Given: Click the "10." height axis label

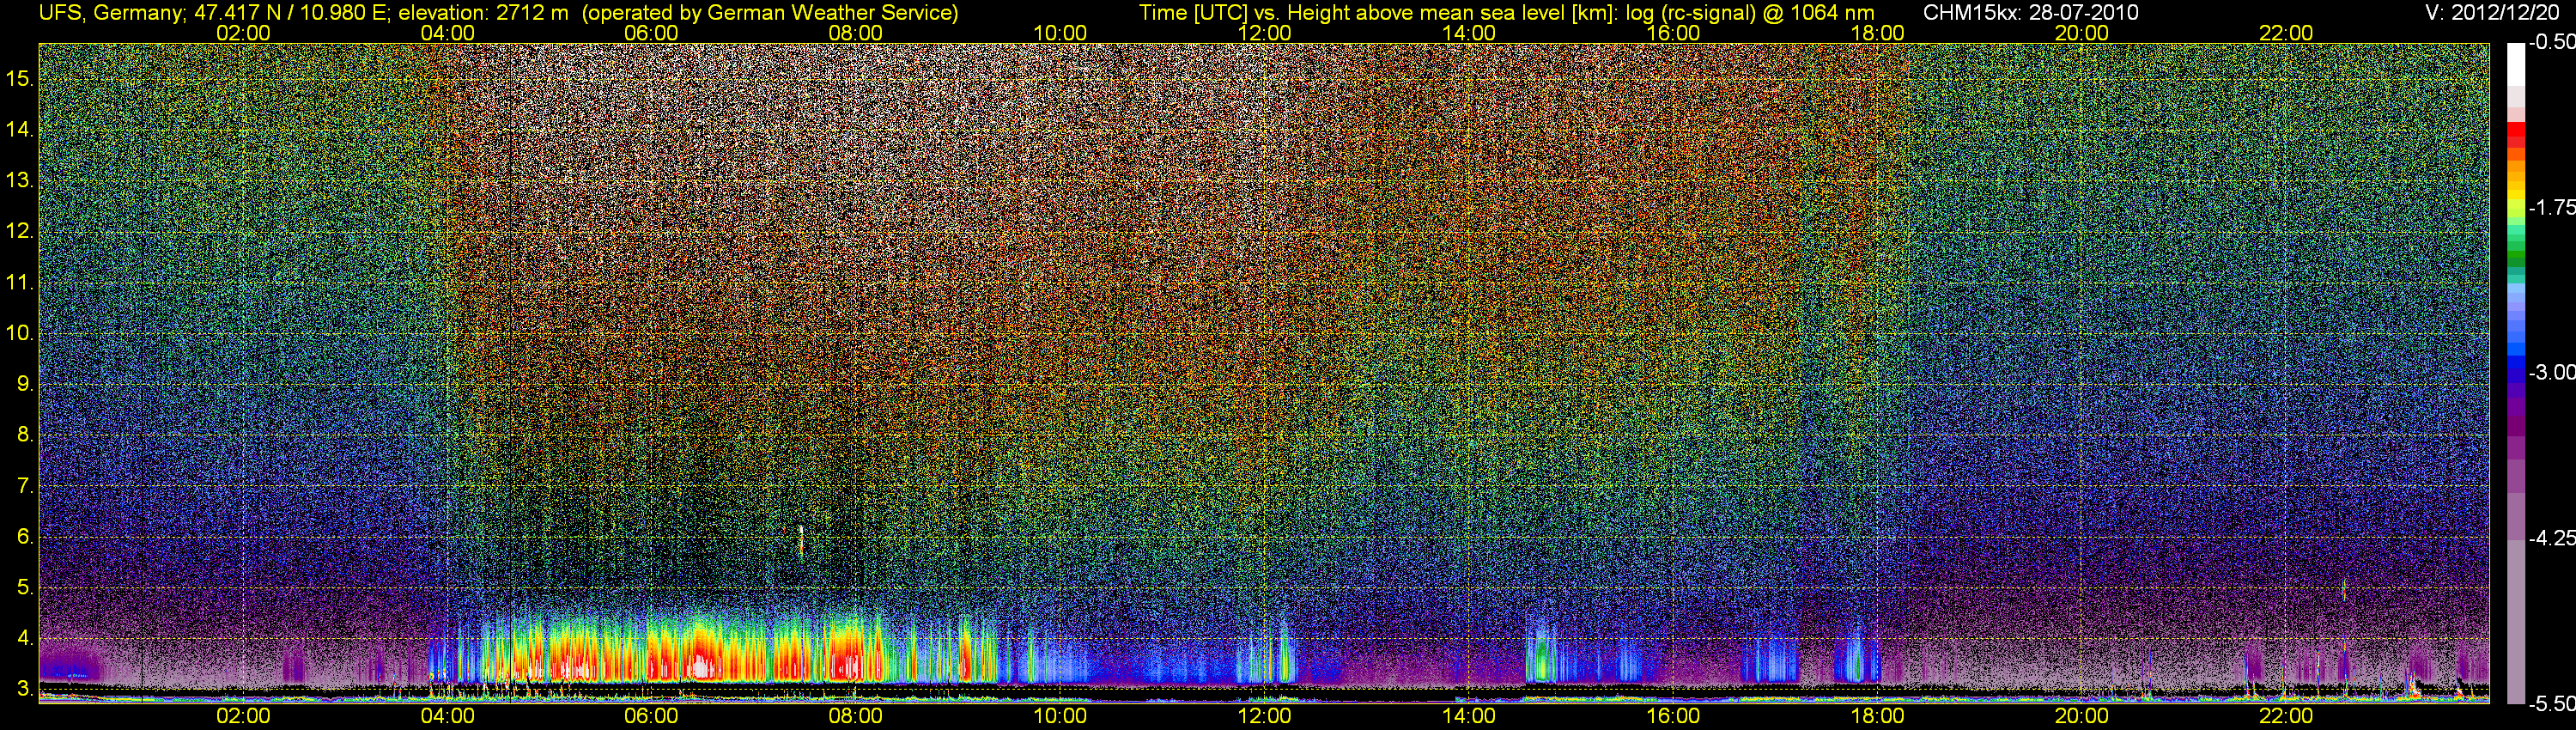Looking at the screenshot, I should coord(20,333).
